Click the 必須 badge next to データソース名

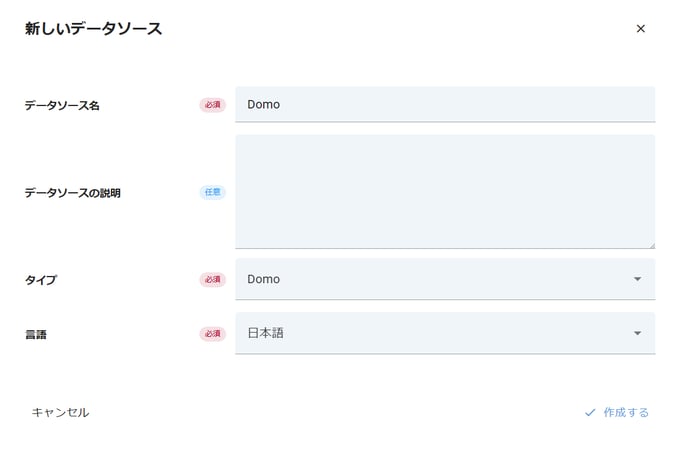(x=212, y=105)
